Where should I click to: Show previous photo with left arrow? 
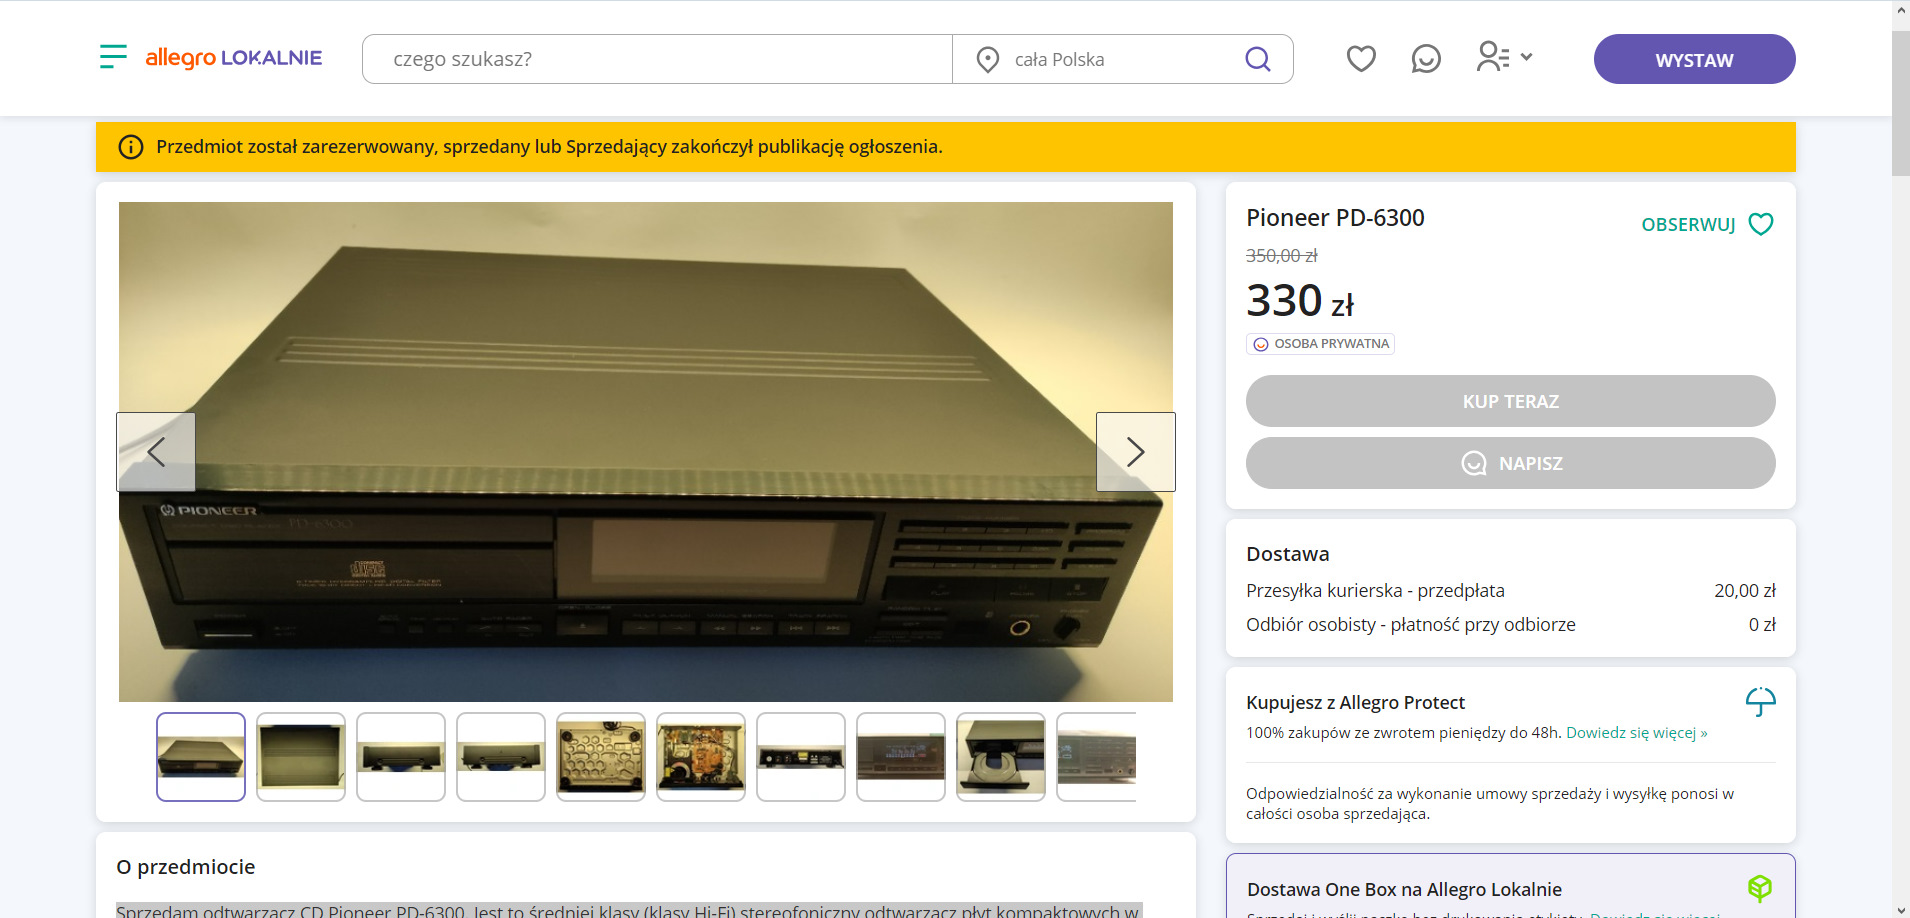[156, 452]
